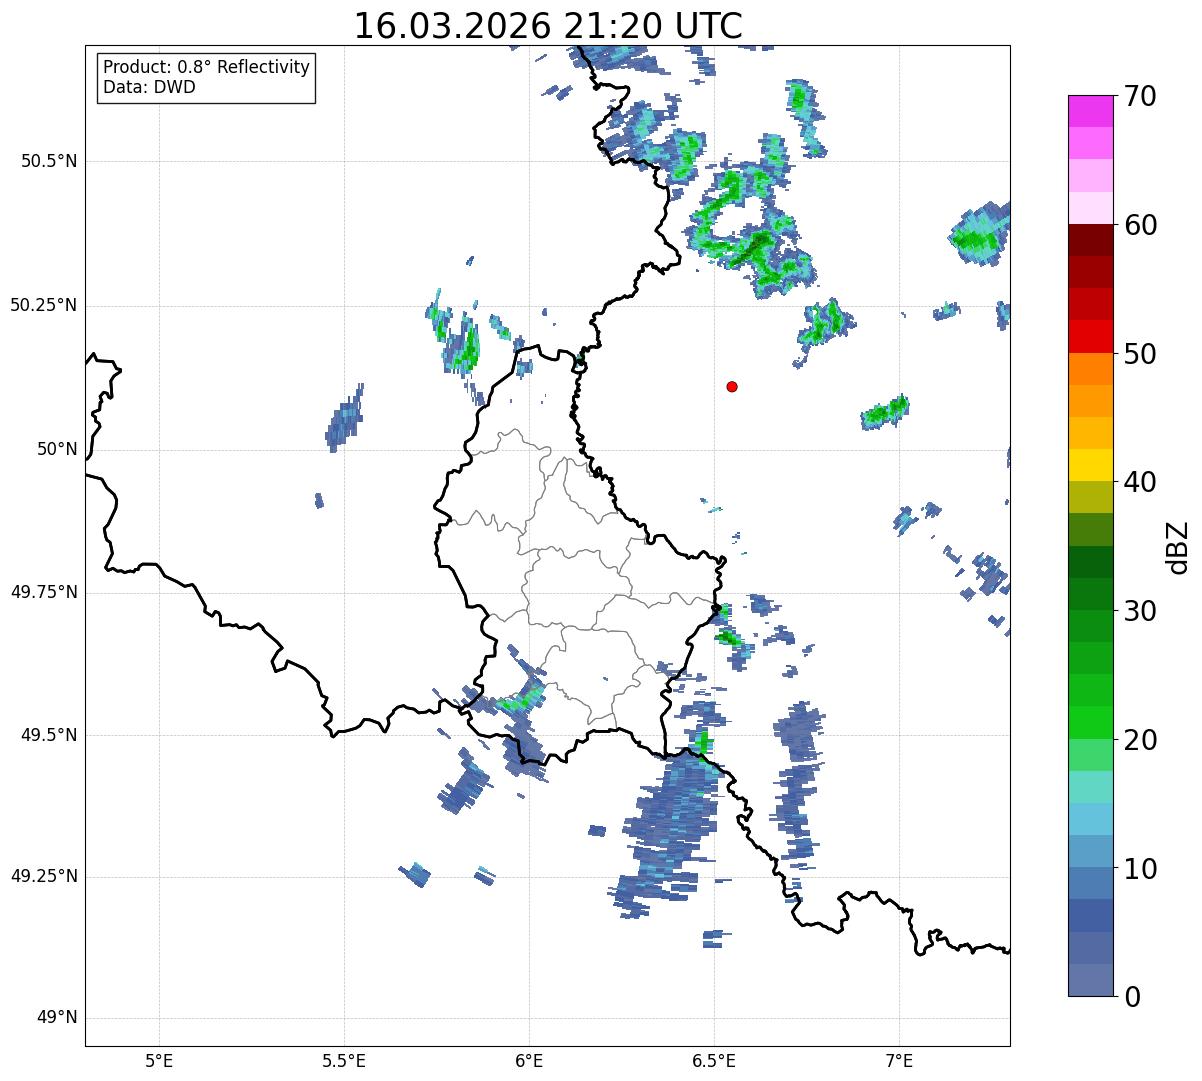
Task: Click the 6°E longitude label
Action: point(529,1060)
